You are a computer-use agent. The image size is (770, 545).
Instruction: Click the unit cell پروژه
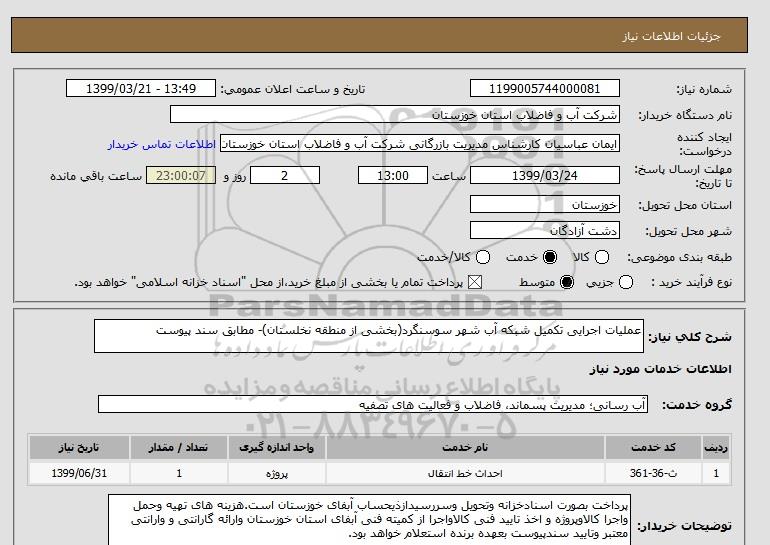(276, 473)
